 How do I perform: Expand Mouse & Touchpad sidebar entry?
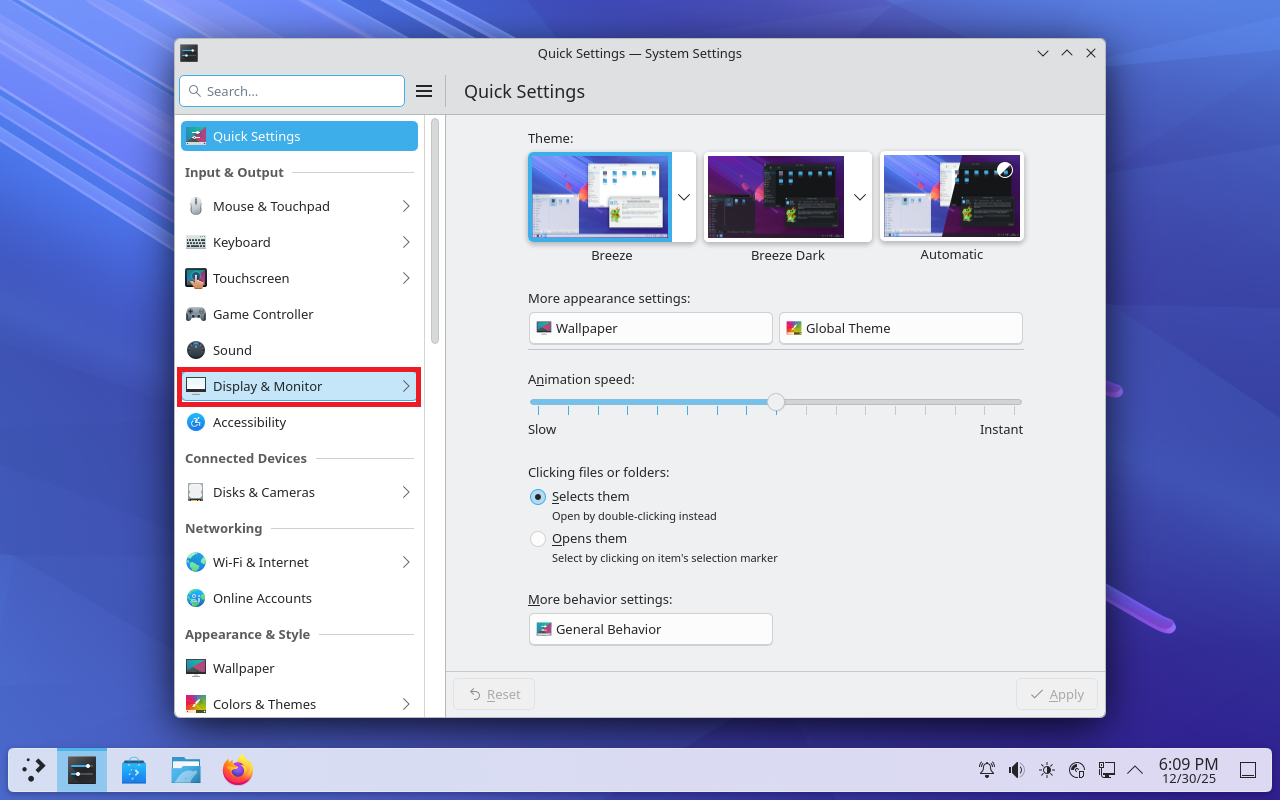click(x=406, y=206)
